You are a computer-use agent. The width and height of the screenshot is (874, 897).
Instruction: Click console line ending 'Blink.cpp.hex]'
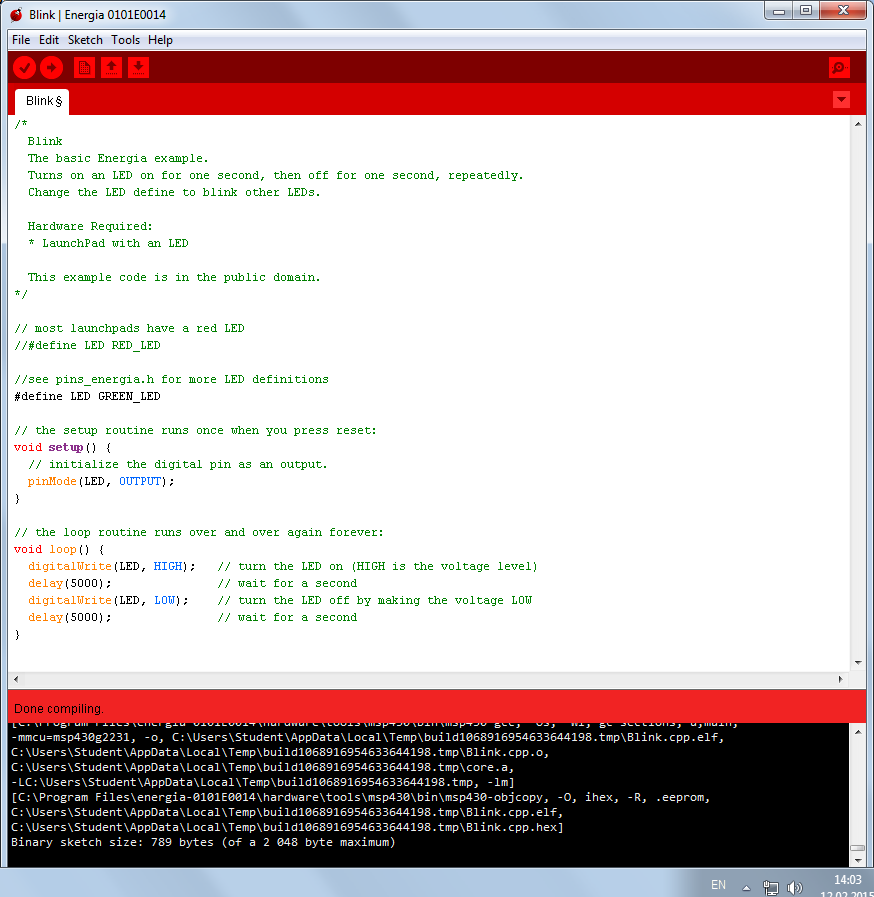287,827
